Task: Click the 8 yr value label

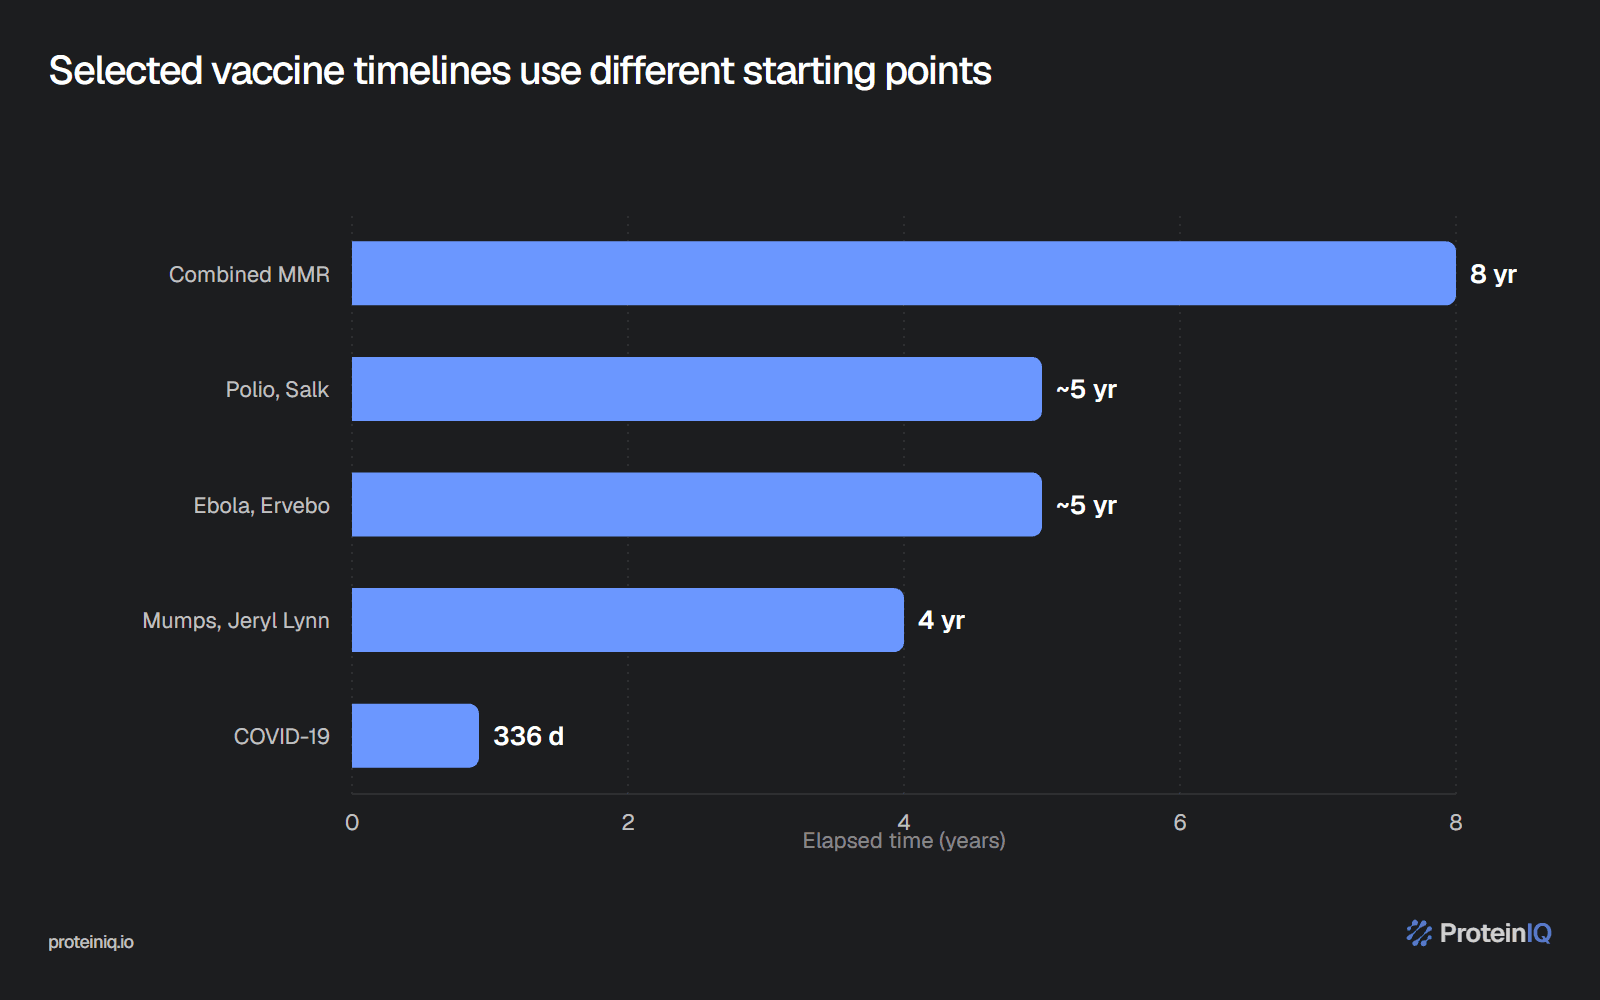Action: click(x=1493, y=274)
